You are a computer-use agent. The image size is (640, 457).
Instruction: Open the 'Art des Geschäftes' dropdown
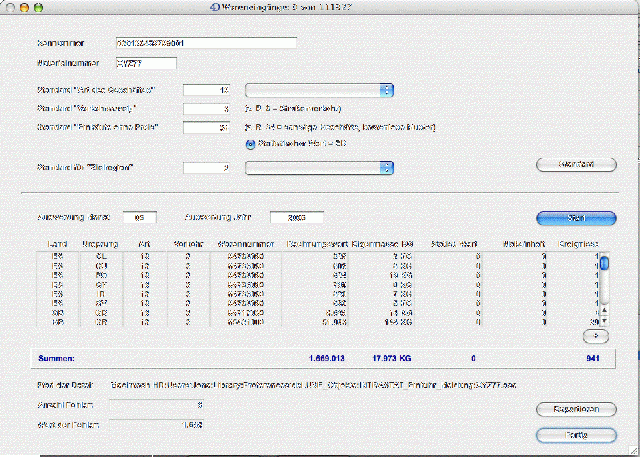[320, 90]
